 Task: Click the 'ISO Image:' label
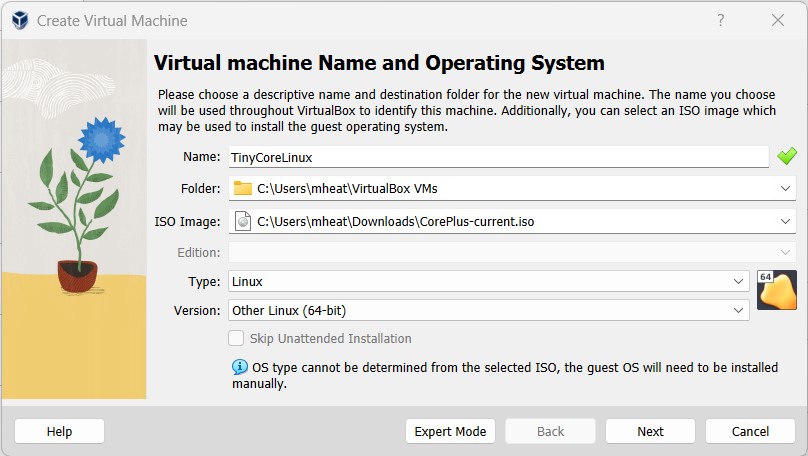(x=187, y=222)
